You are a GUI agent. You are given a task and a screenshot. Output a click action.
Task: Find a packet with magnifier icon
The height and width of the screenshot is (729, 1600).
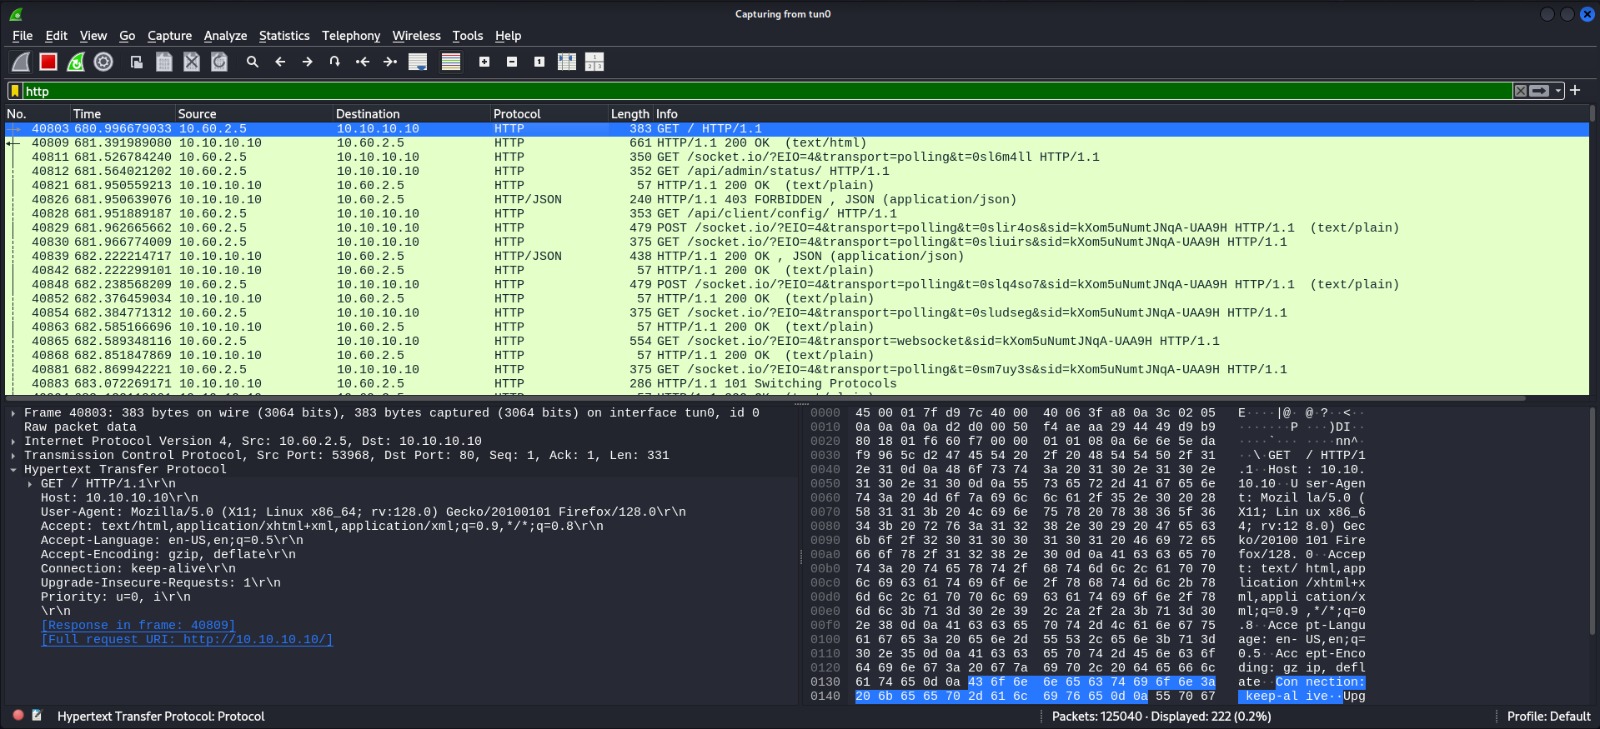[x=253, y=62]
